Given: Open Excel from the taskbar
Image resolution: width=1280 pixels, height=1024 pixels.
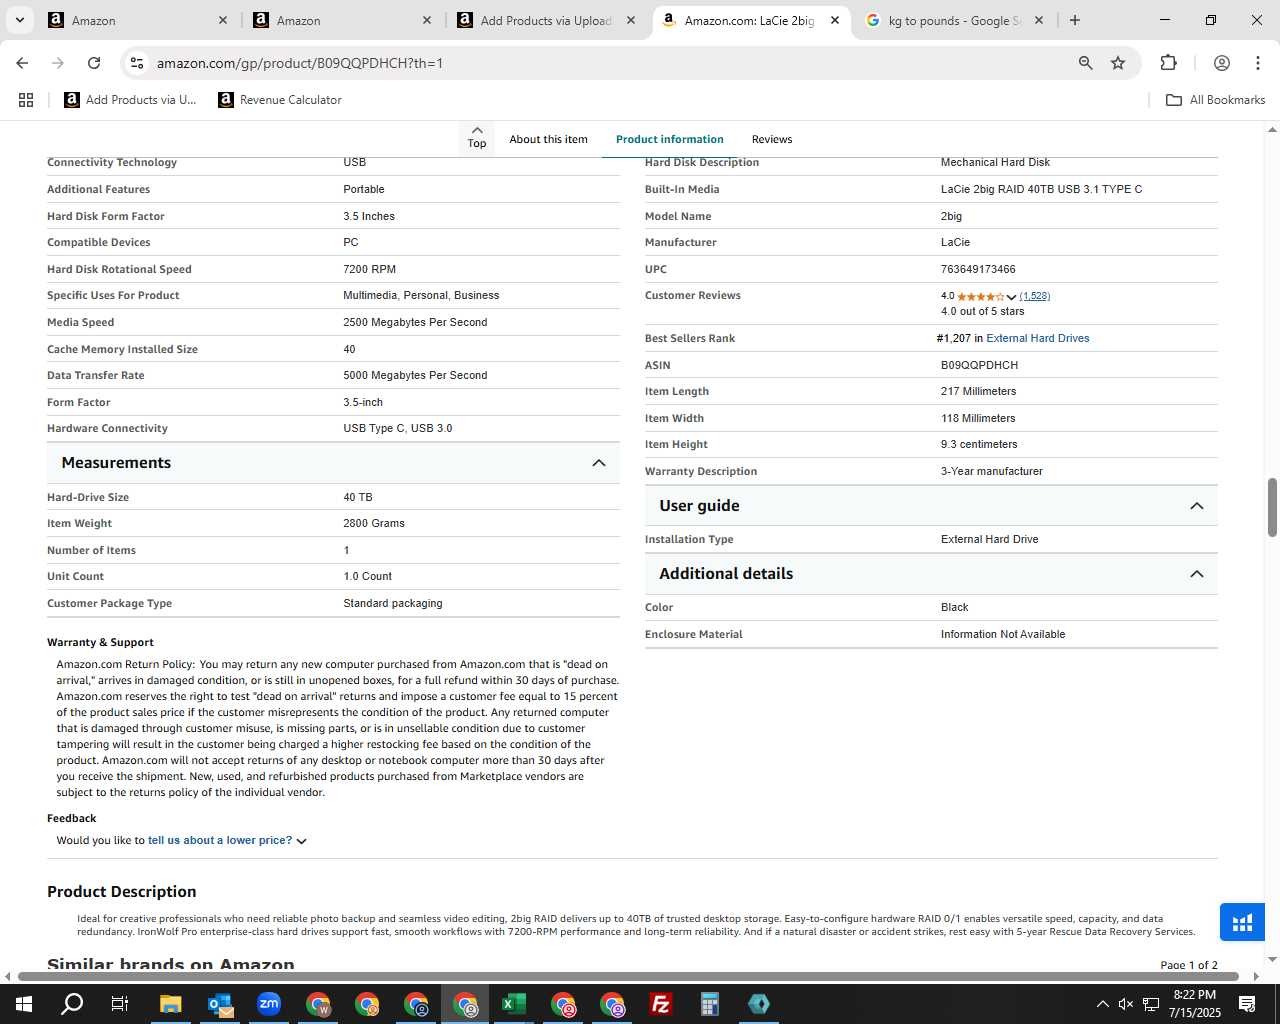Looking at the screenshot, I should pos(514,1004).
